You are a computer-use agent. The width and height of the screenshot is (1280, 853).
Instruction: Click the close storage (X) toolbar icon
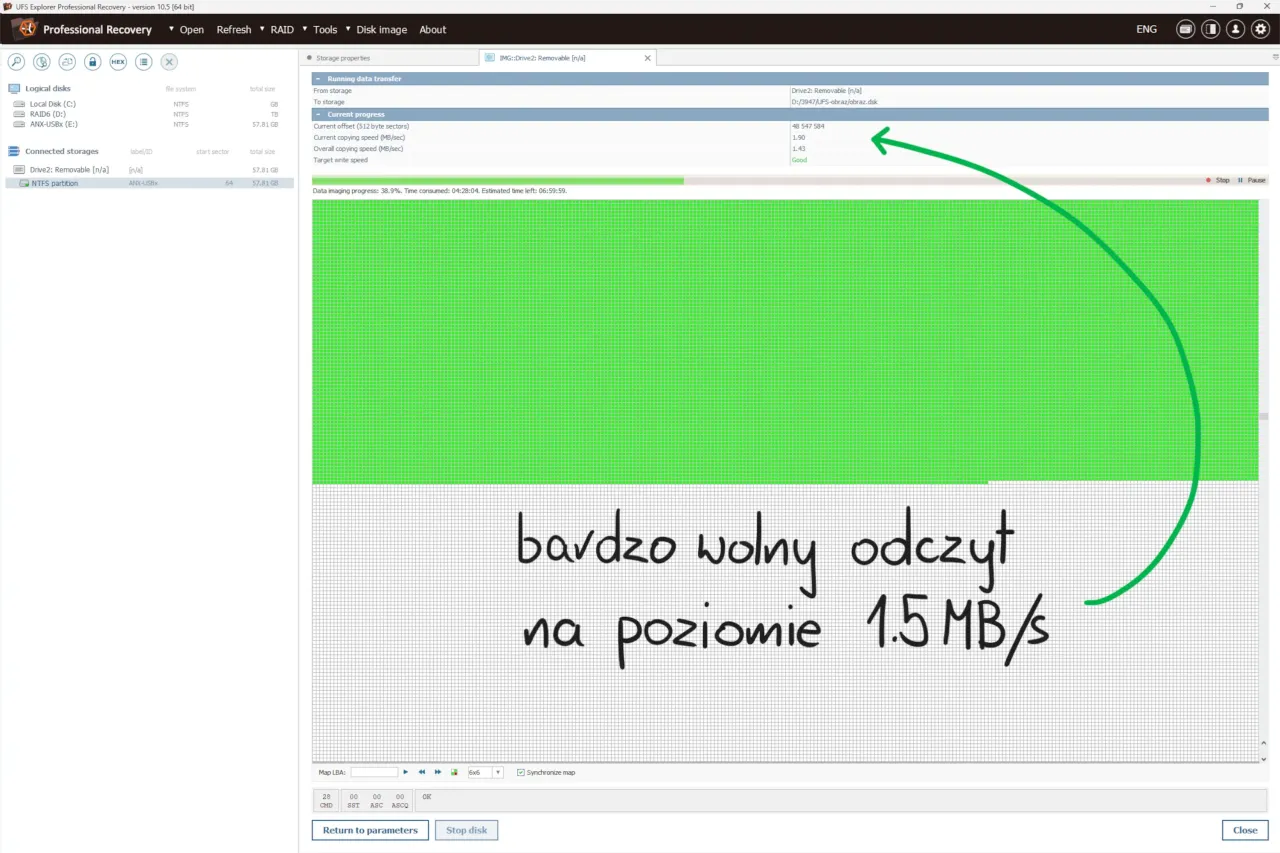[168, 61]
